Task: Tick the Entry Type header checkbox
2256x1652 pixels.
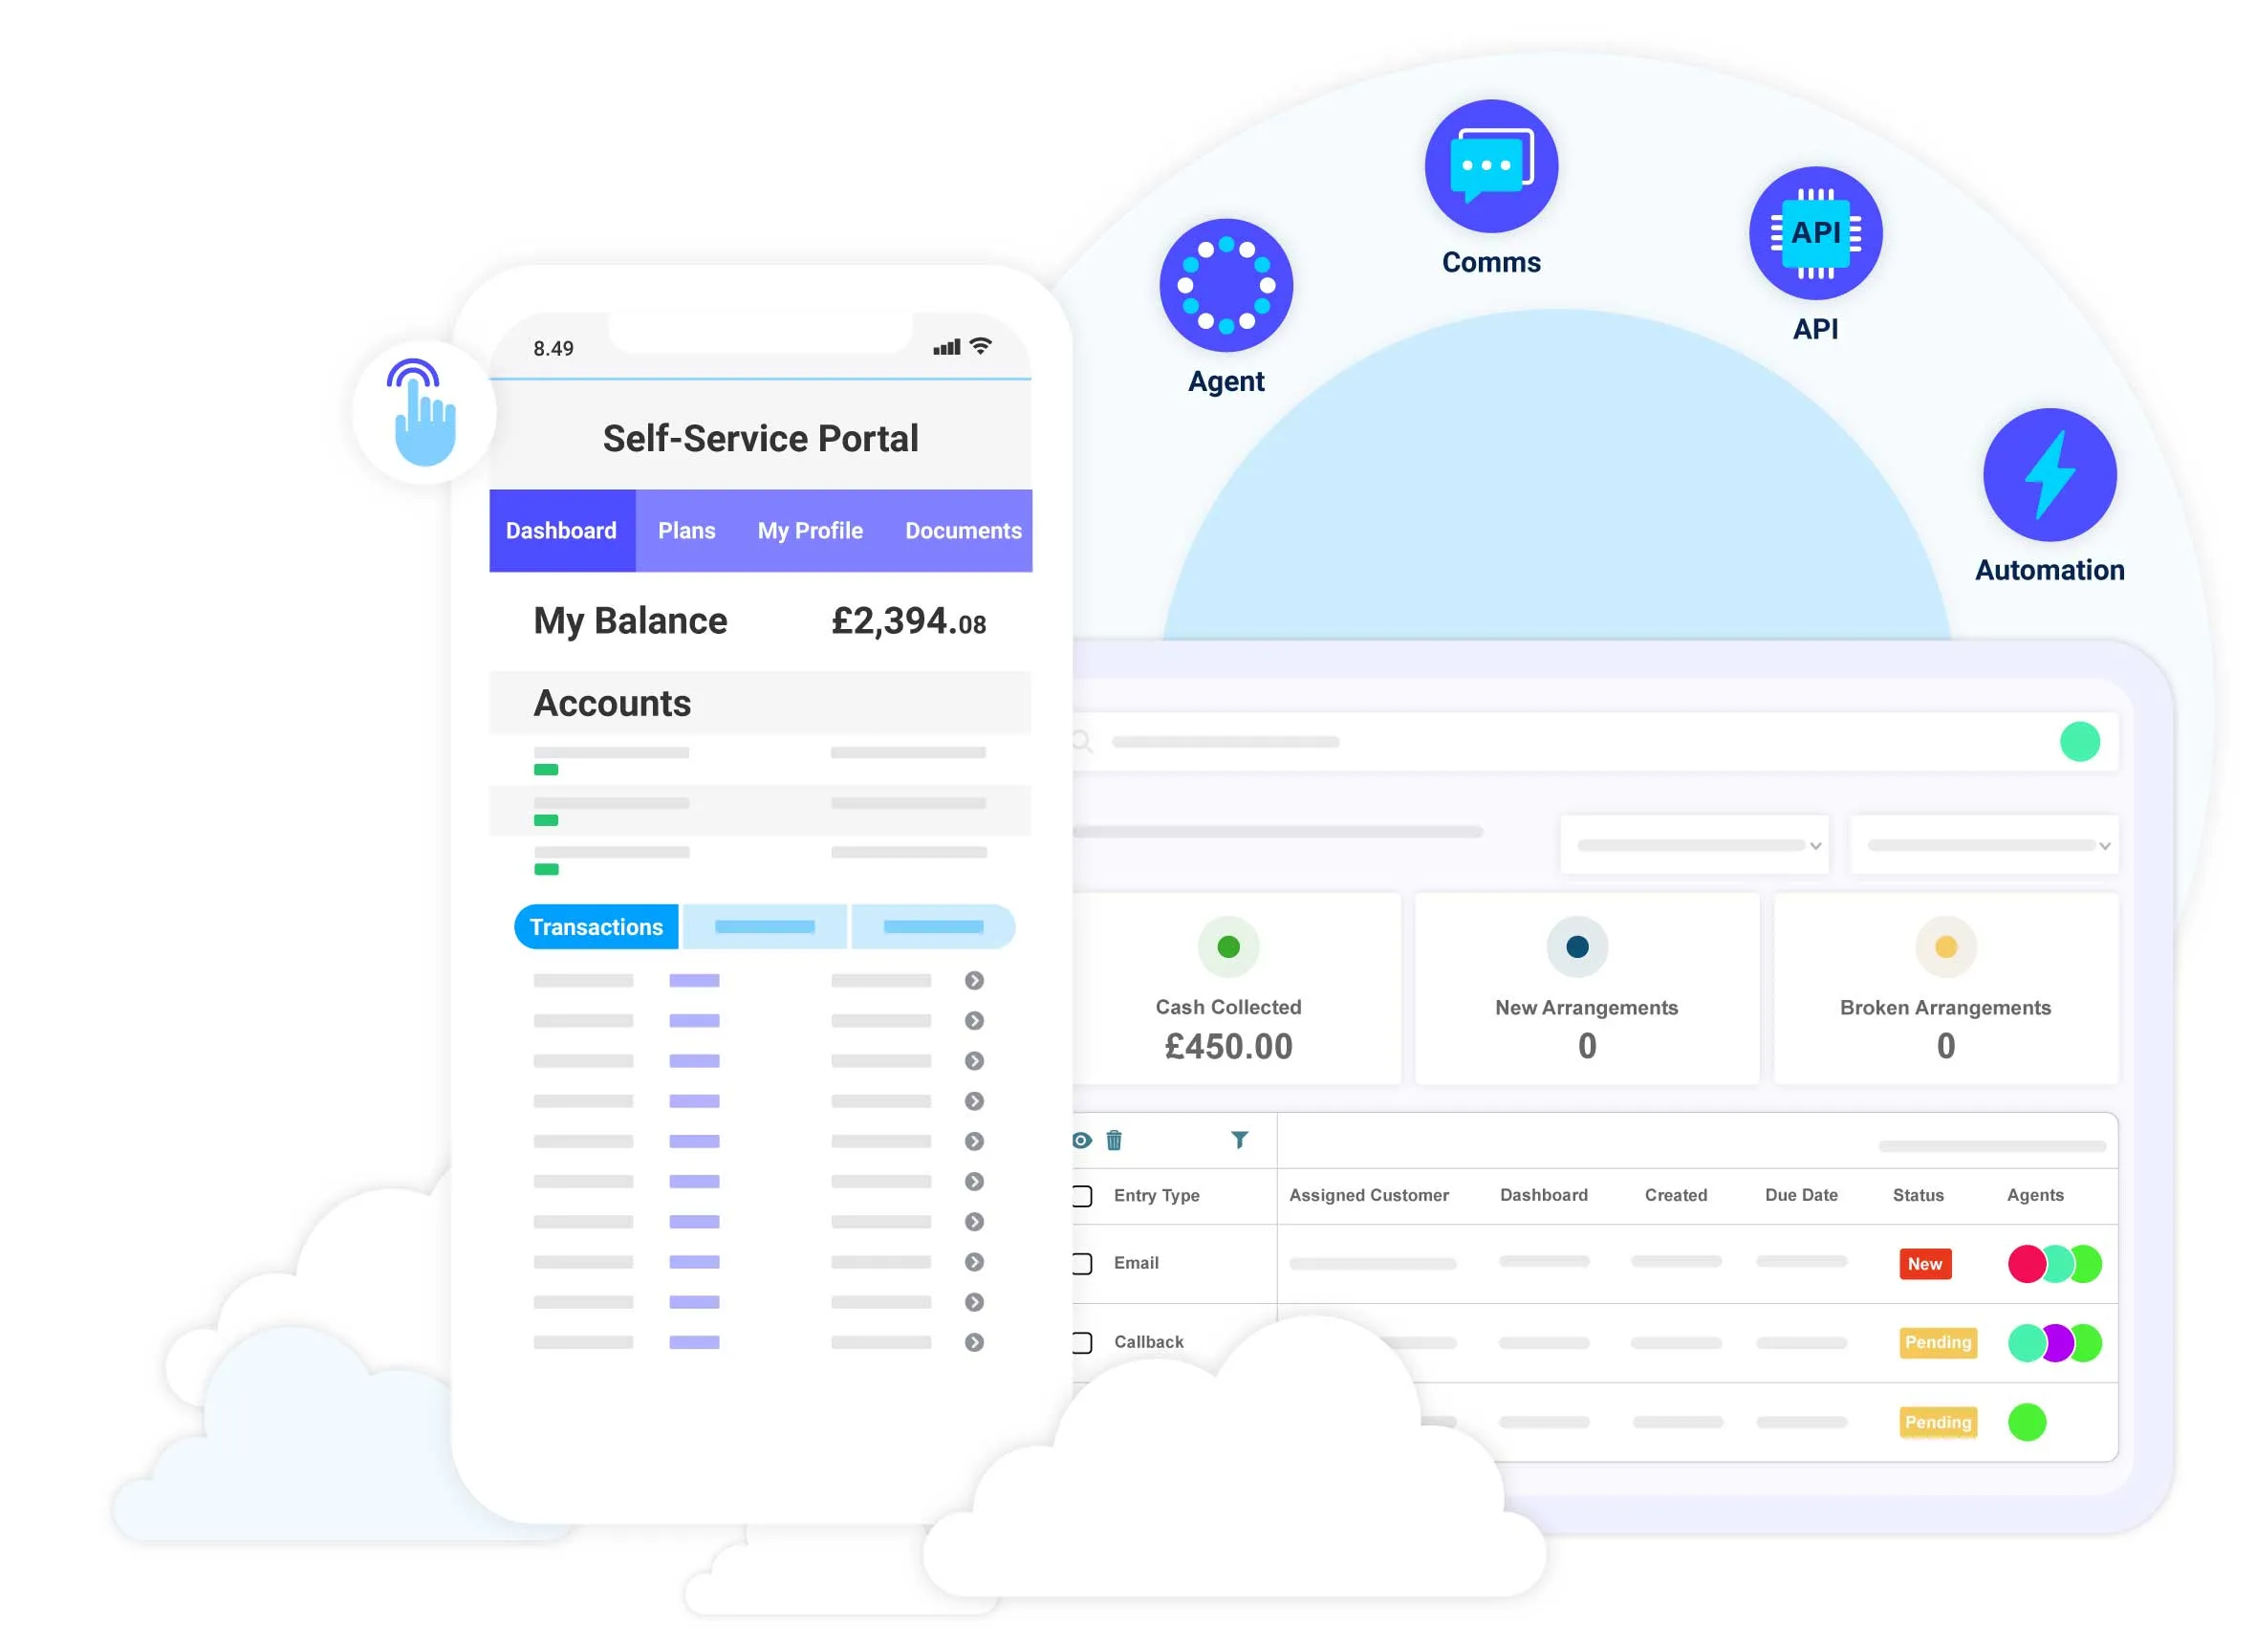Action: point(1081,1194)
